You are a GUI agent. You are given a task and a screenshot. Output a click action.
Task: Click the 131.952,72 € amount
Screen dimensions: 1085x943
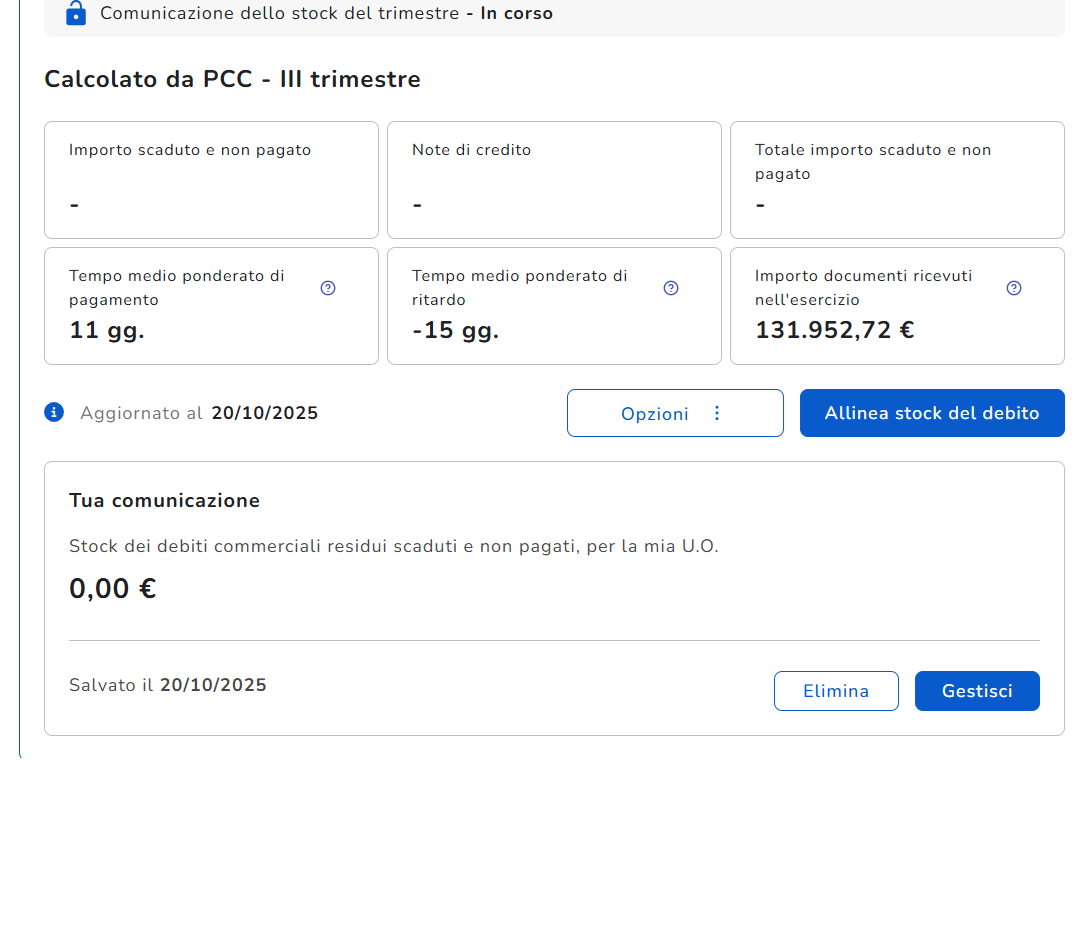(x=834, y=330)
